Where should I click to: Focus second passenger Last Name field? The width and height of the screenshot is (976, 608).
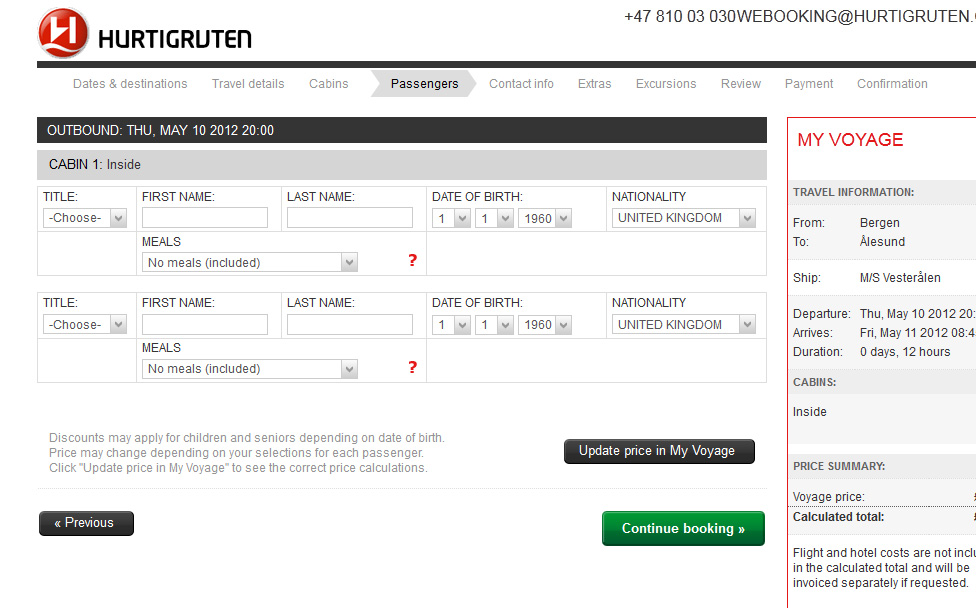point(350,324)
